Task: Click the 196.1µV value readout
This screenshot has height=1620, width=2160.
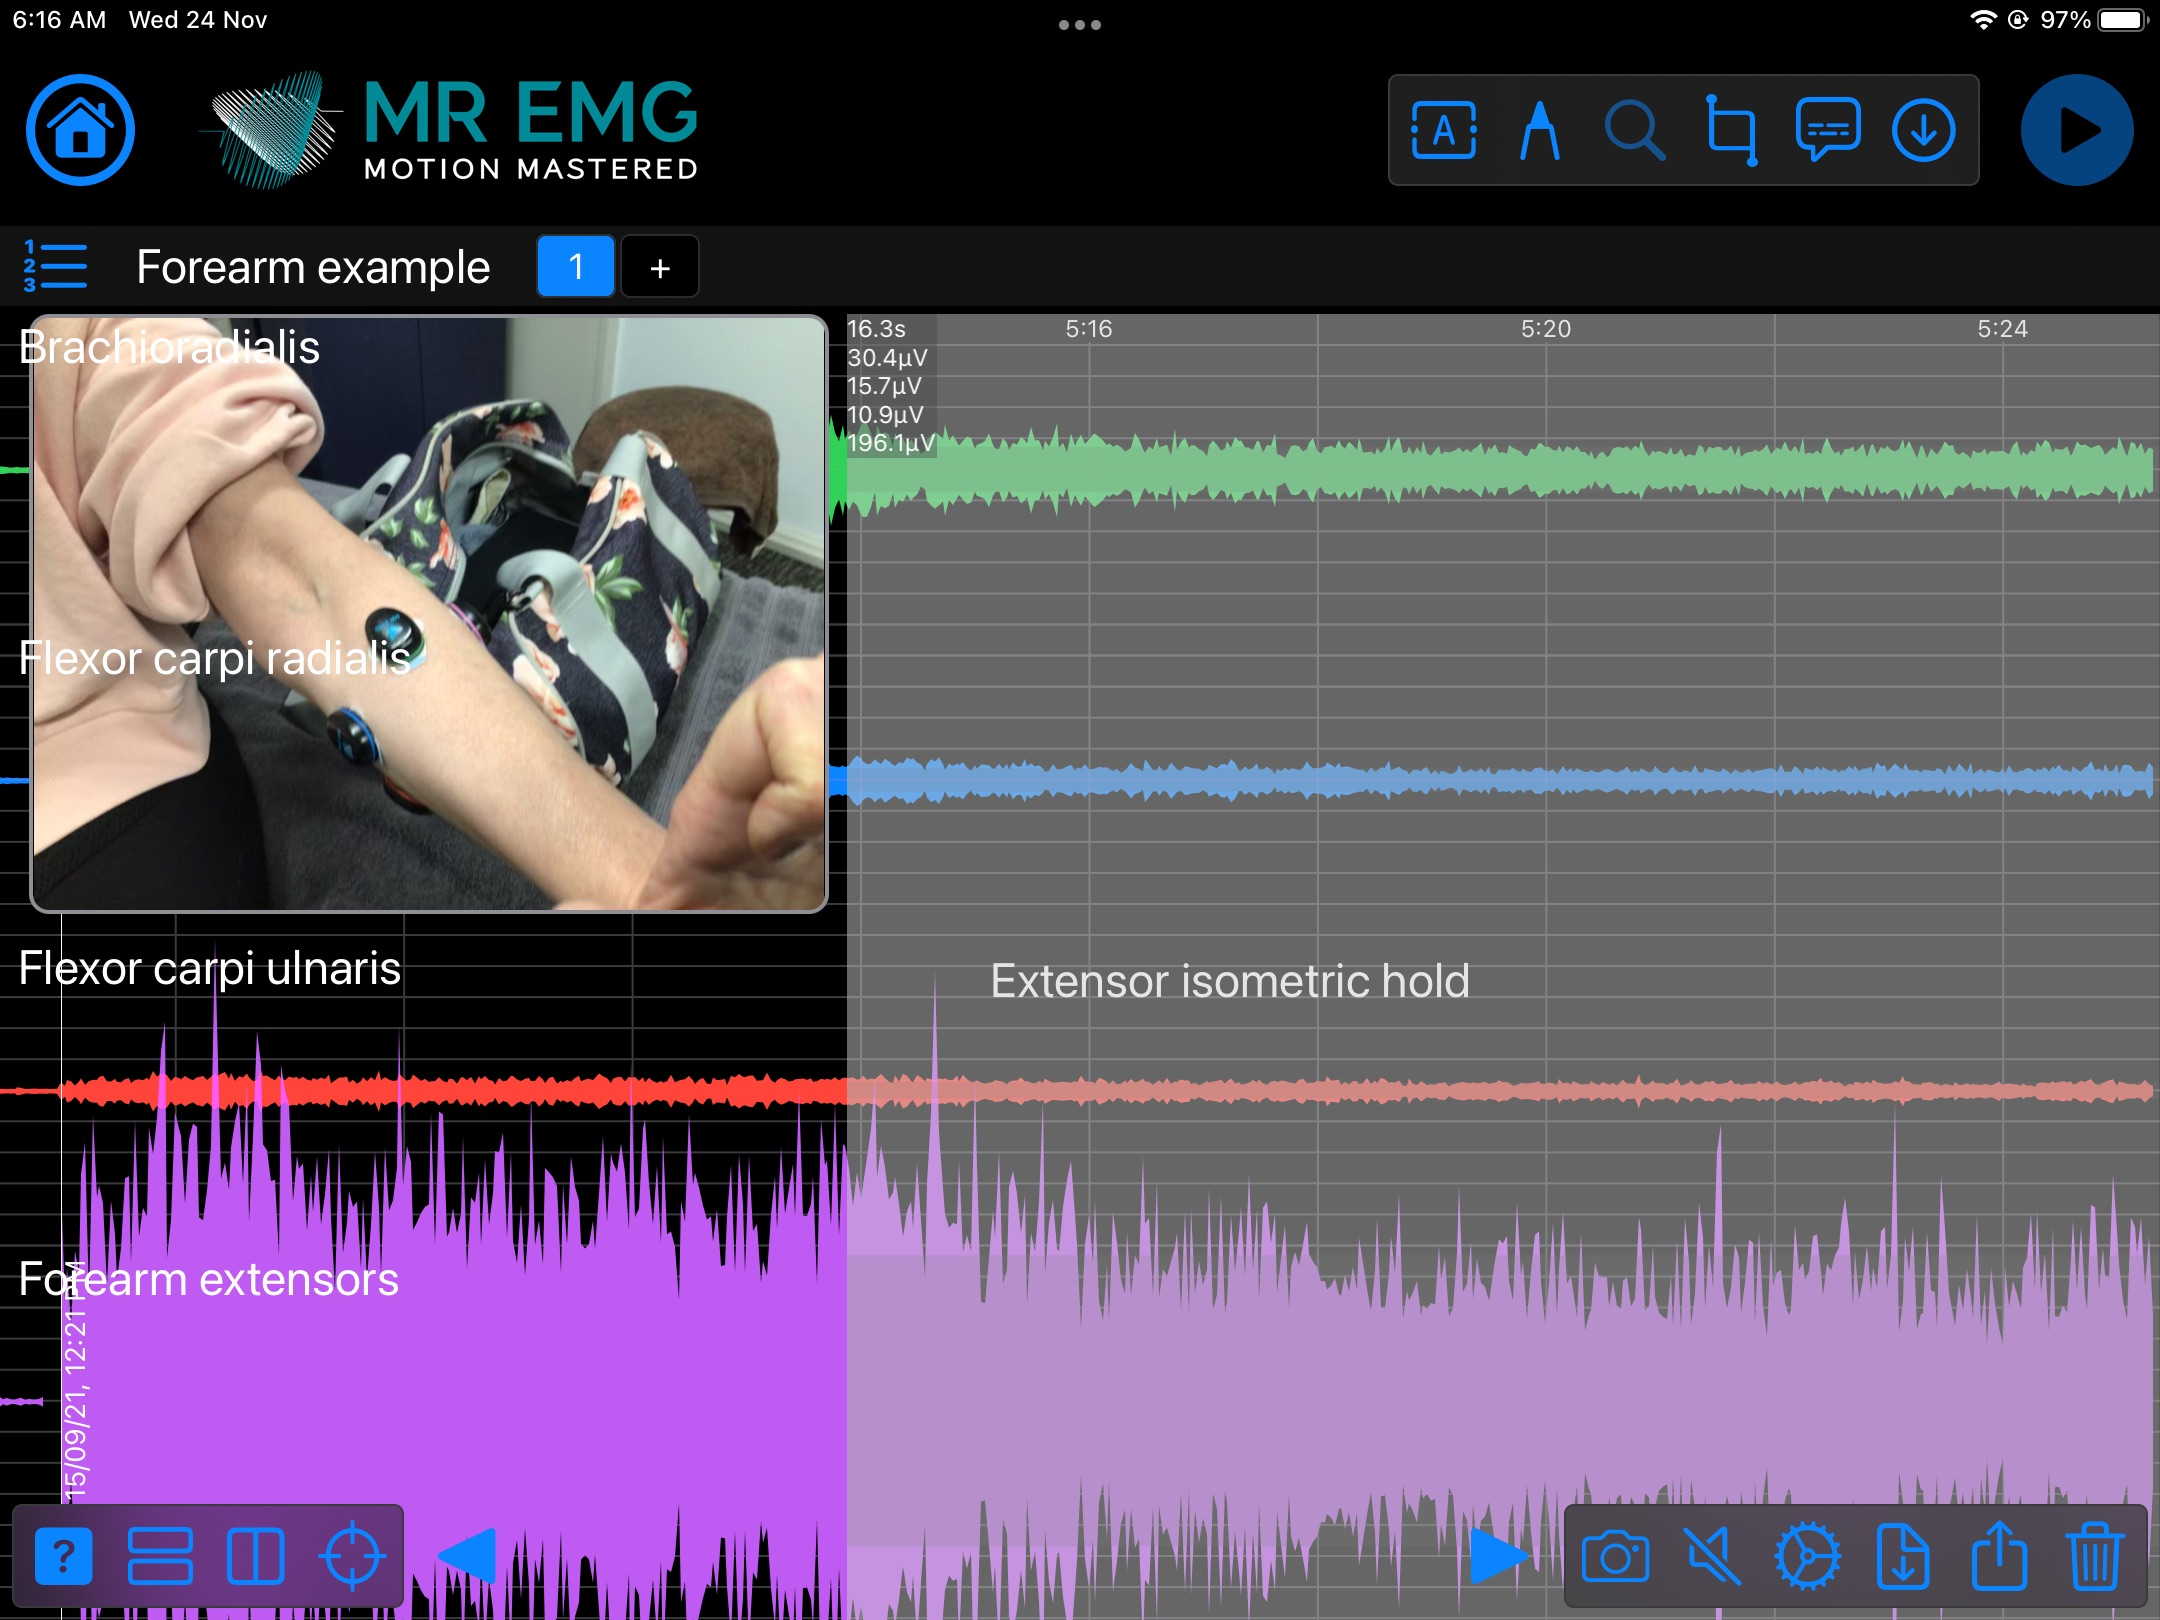Action: 891,443
